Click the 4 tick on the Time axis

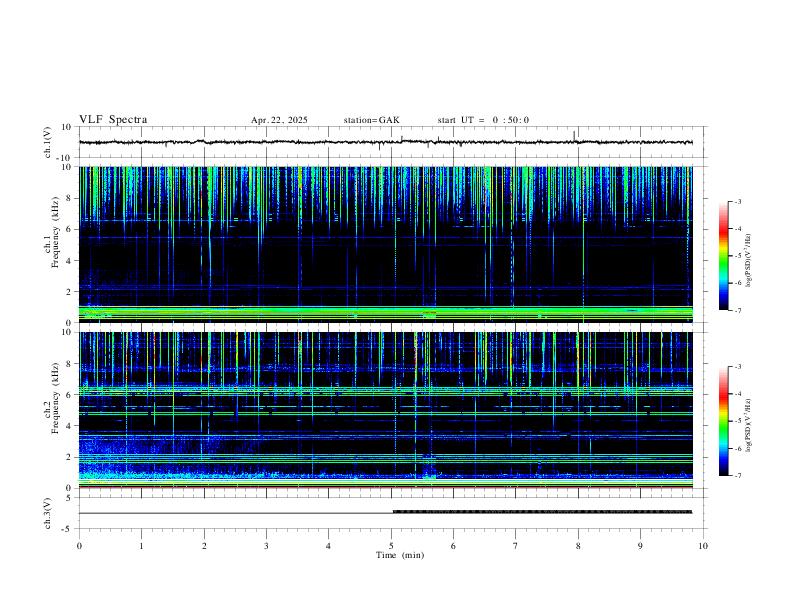click(x=328, y=546)
